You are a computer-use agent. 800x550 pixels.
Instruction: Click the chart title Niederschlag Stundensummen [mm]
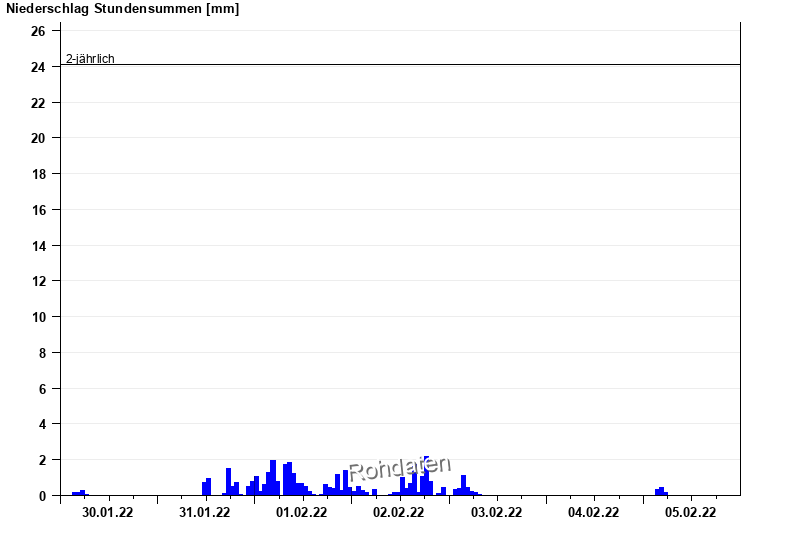point(123,9)
